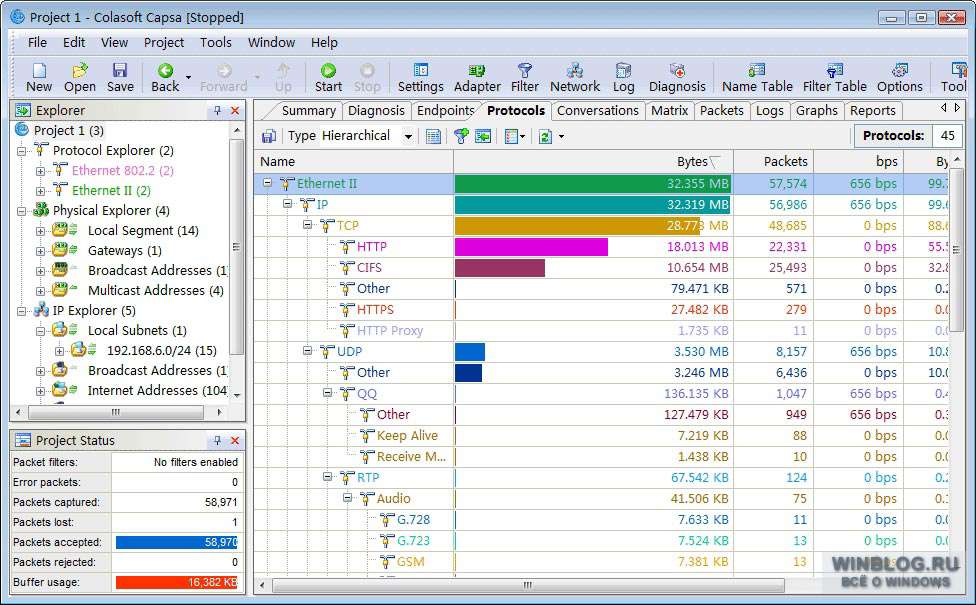Collapse the TCP protocol node
This screenshot has height=605, width=976.
pos(307,225)
